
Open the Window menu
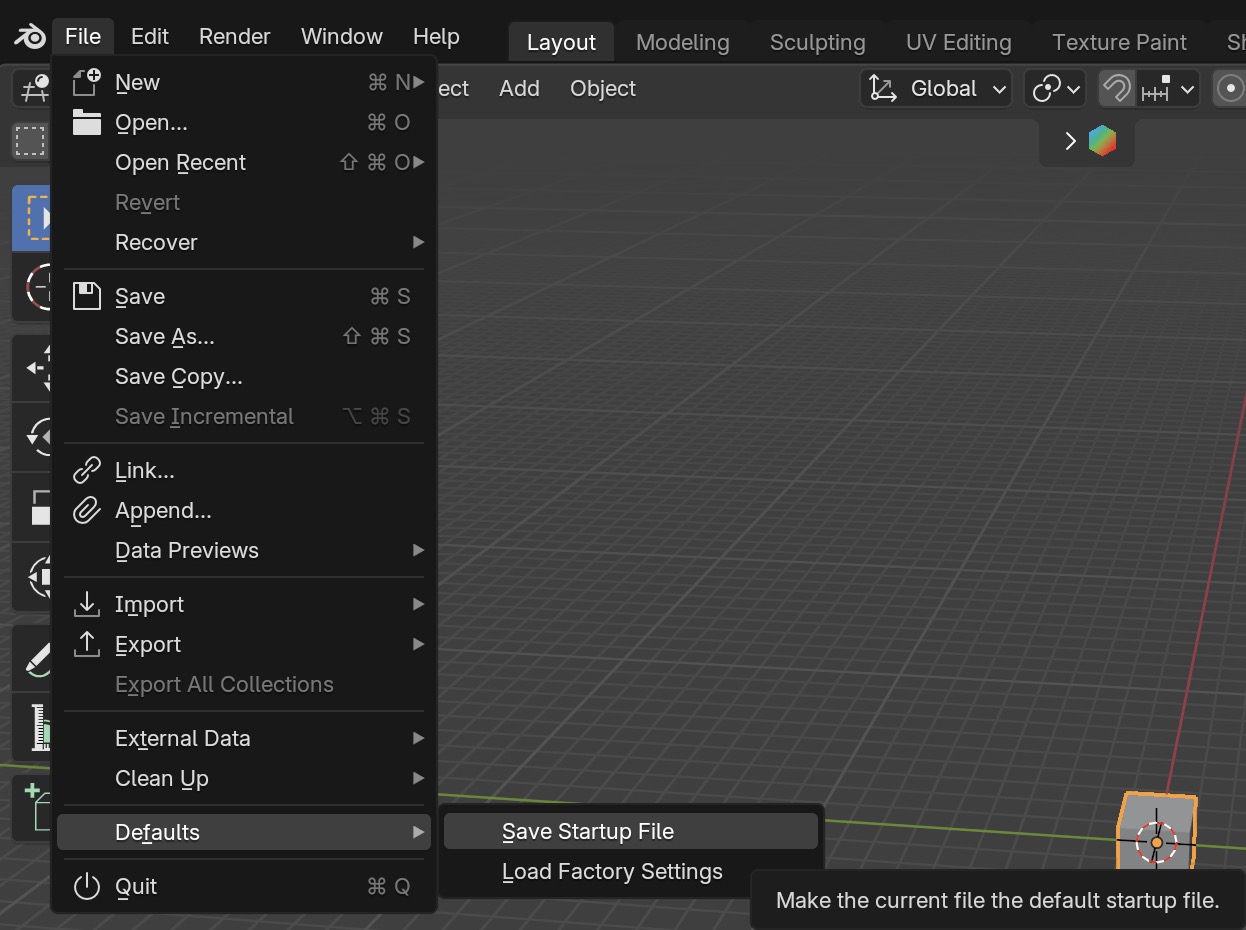[x=342, y=37]
